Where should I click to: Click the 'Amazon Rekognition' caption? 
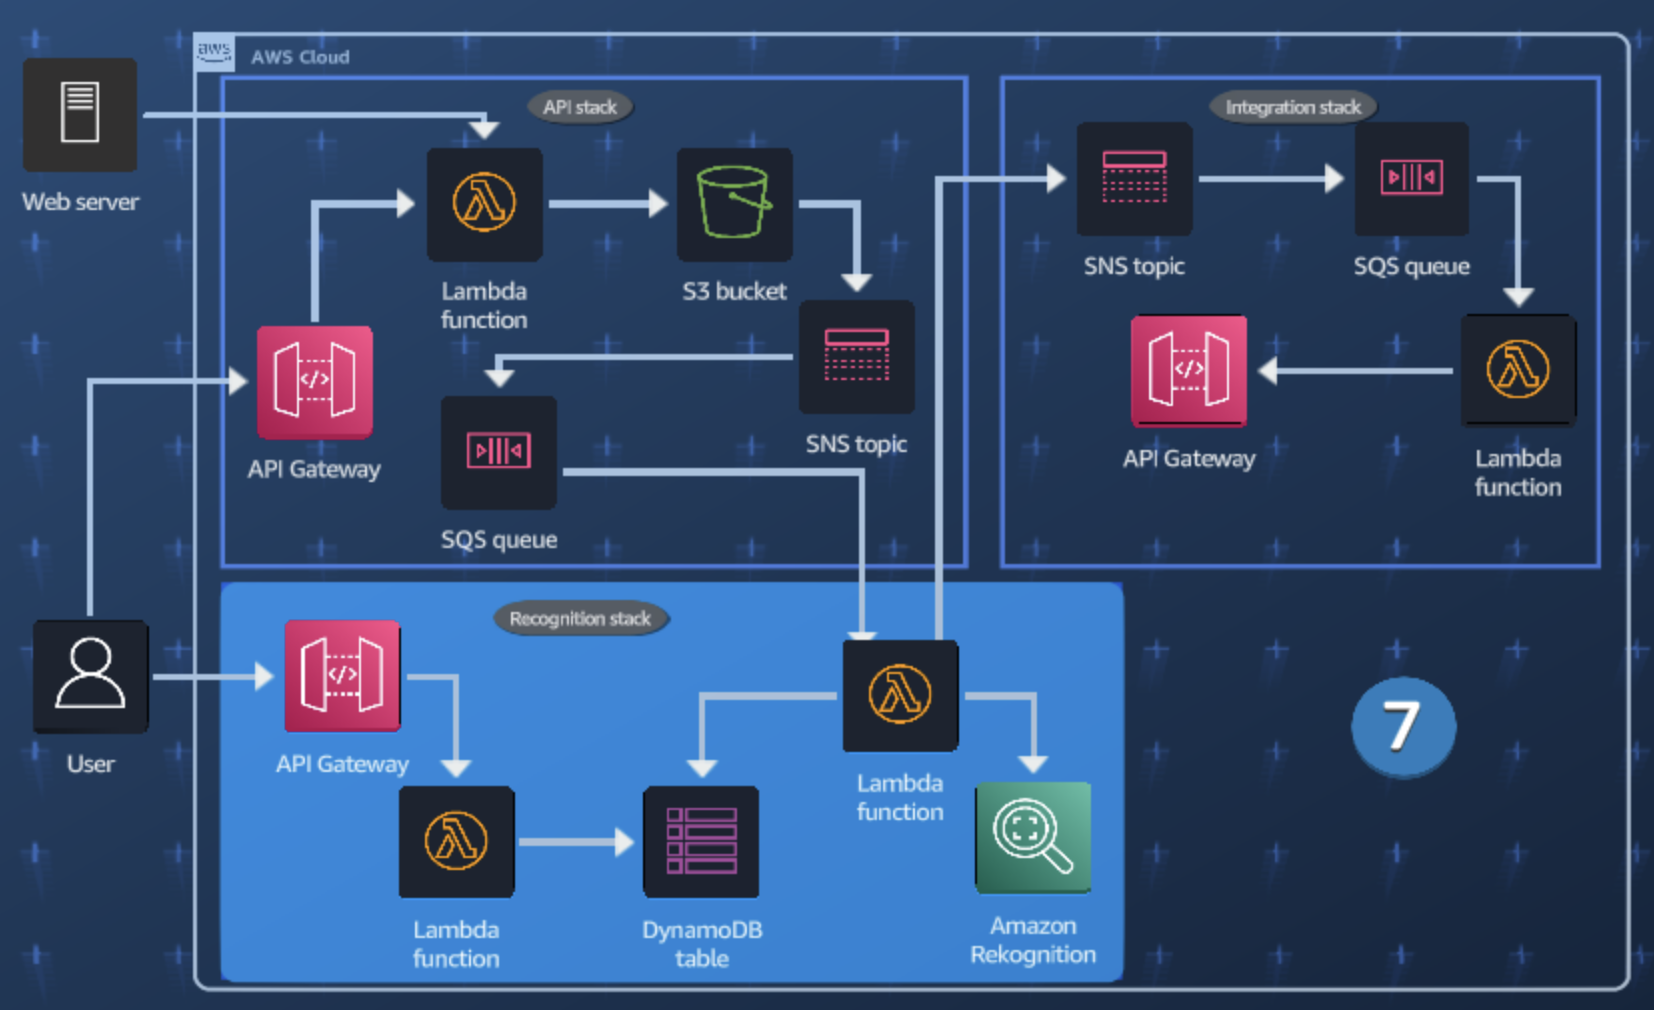1033,940
